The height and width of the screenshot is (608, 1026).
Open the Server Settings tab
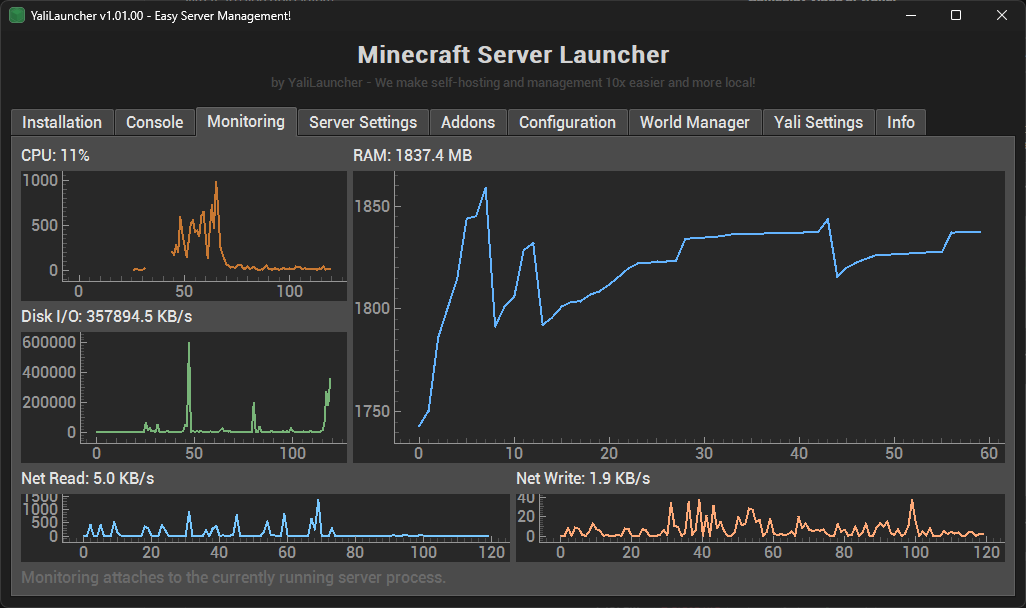pos(363,122)
